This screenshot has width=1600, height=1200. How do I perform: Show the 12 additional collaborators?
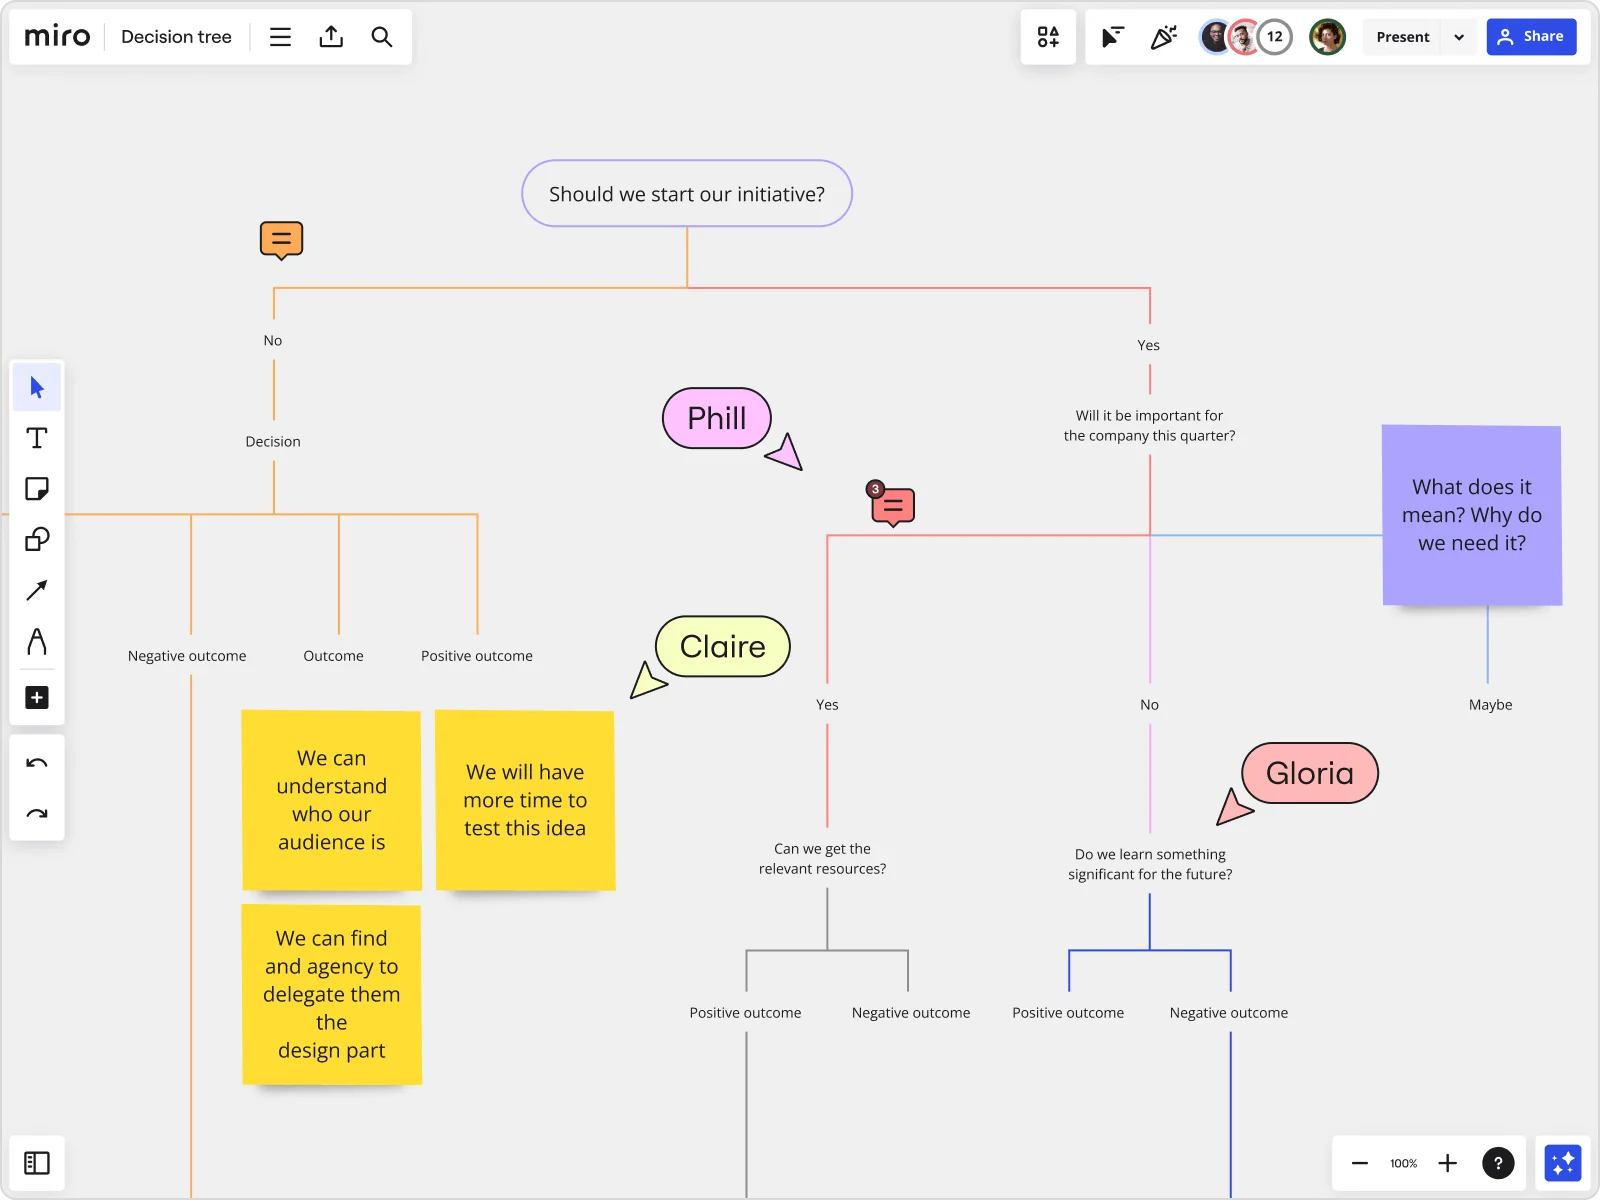(1274, 37)
